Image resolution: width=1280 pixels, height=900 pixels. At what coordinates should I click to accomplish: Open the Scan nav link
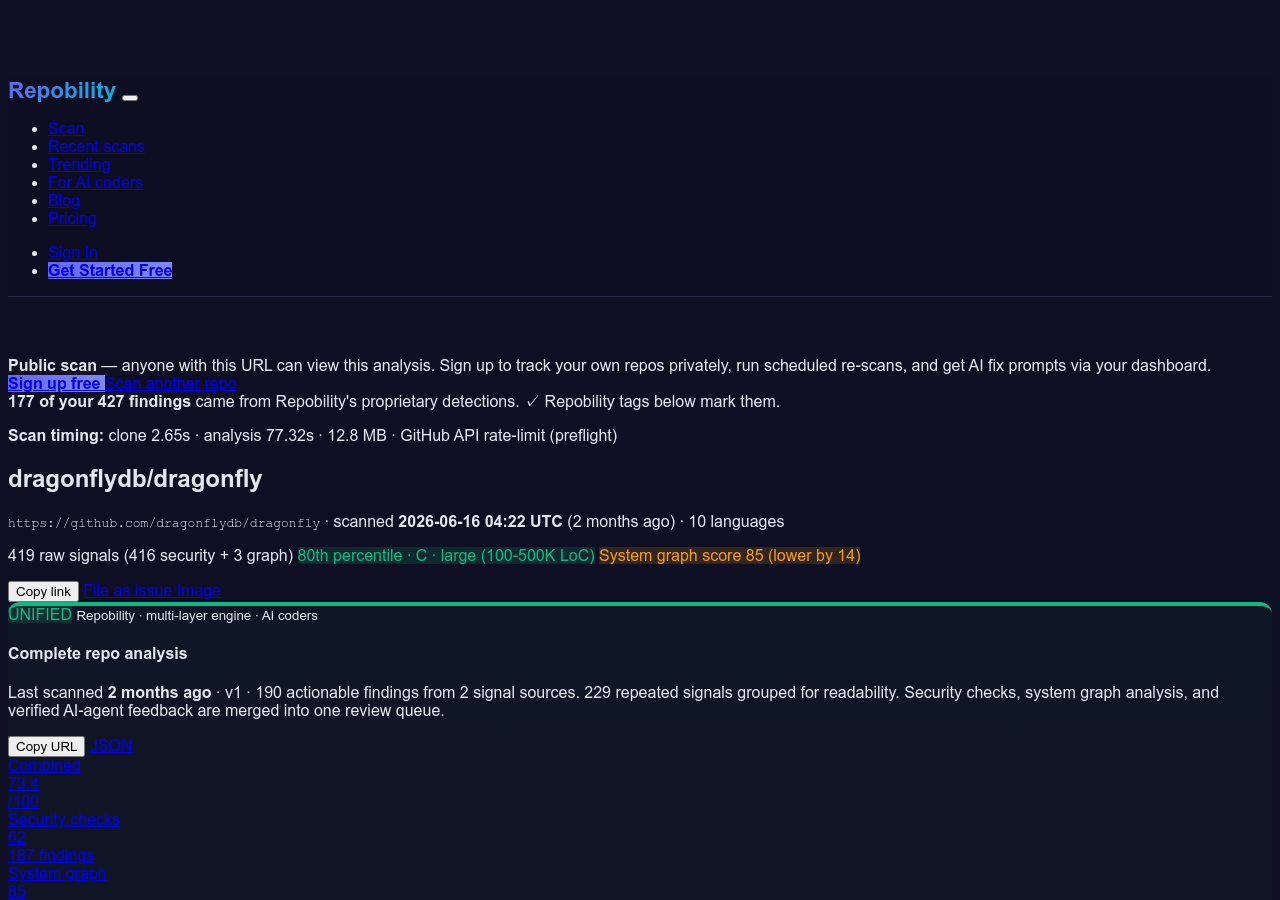coord(66,128)
